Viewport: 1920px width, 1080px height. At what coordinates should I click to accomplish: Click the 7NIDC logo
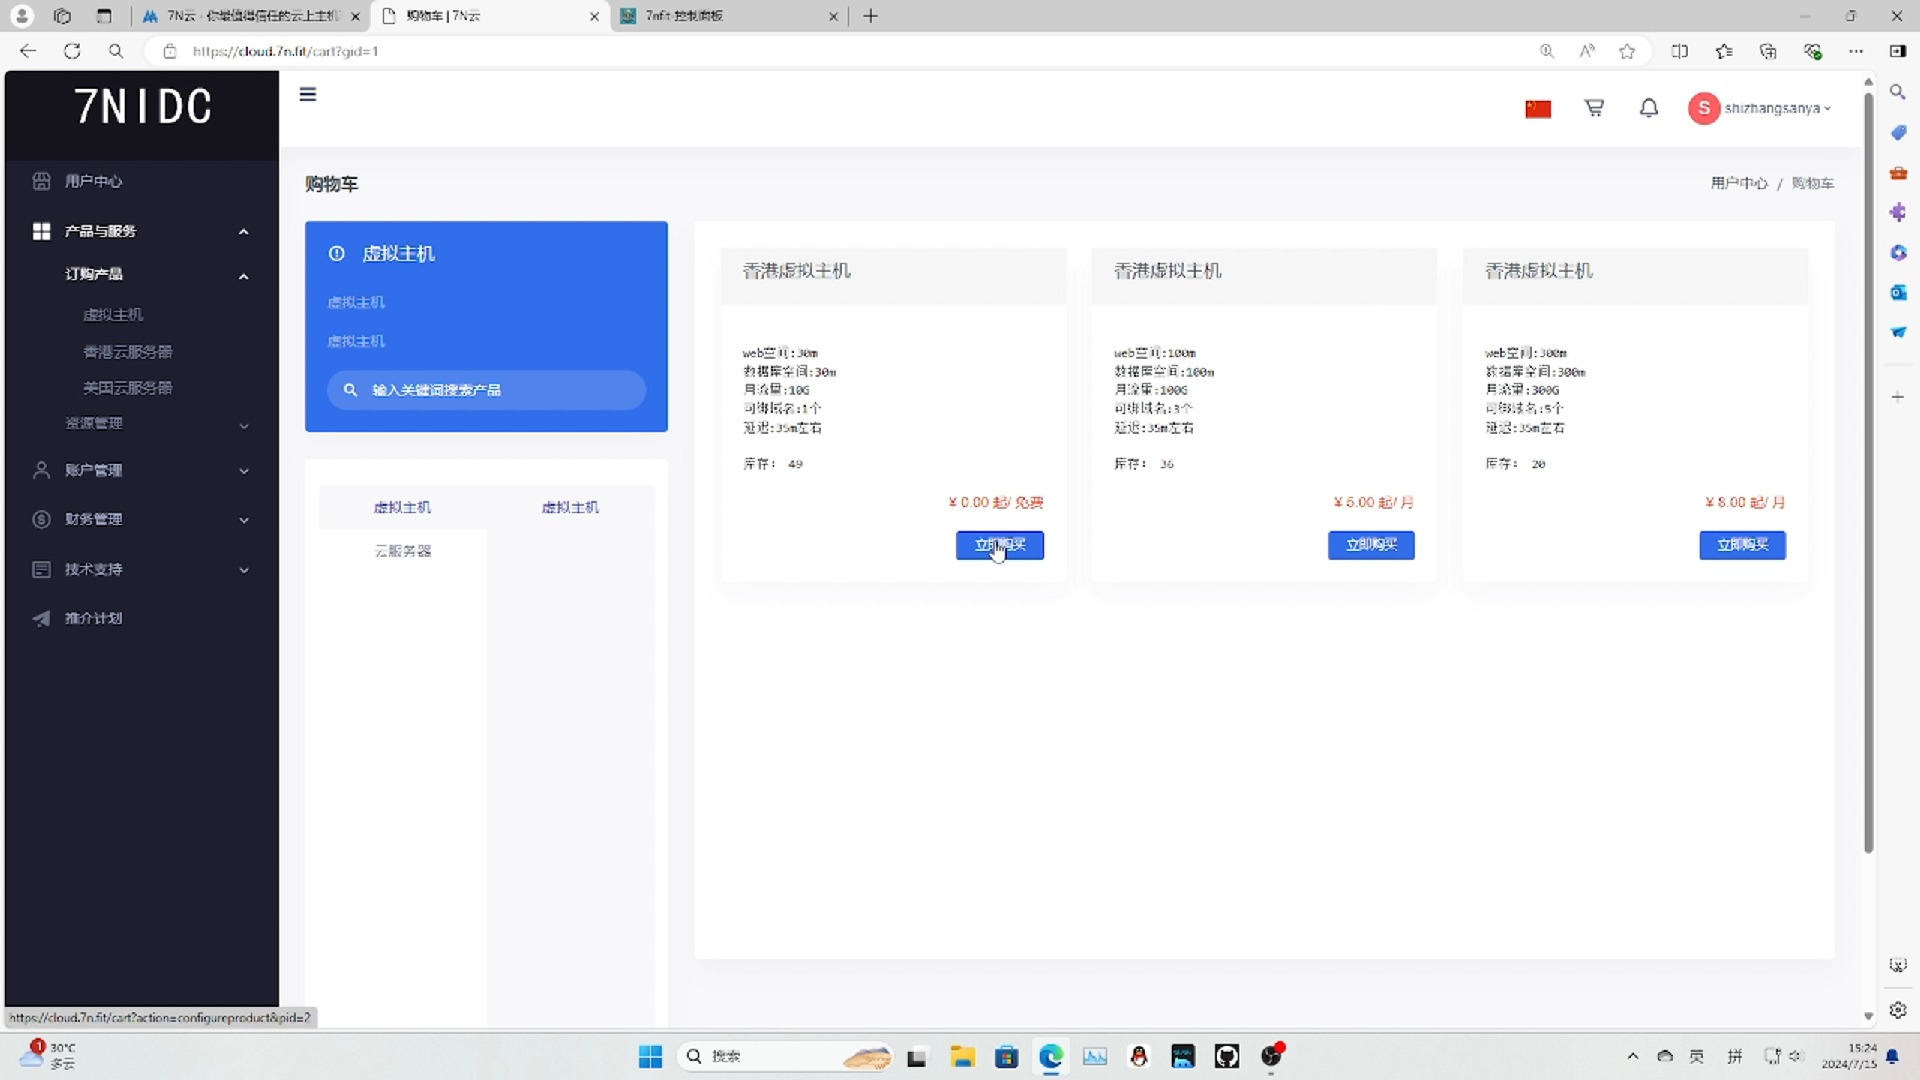click(143, 107)
